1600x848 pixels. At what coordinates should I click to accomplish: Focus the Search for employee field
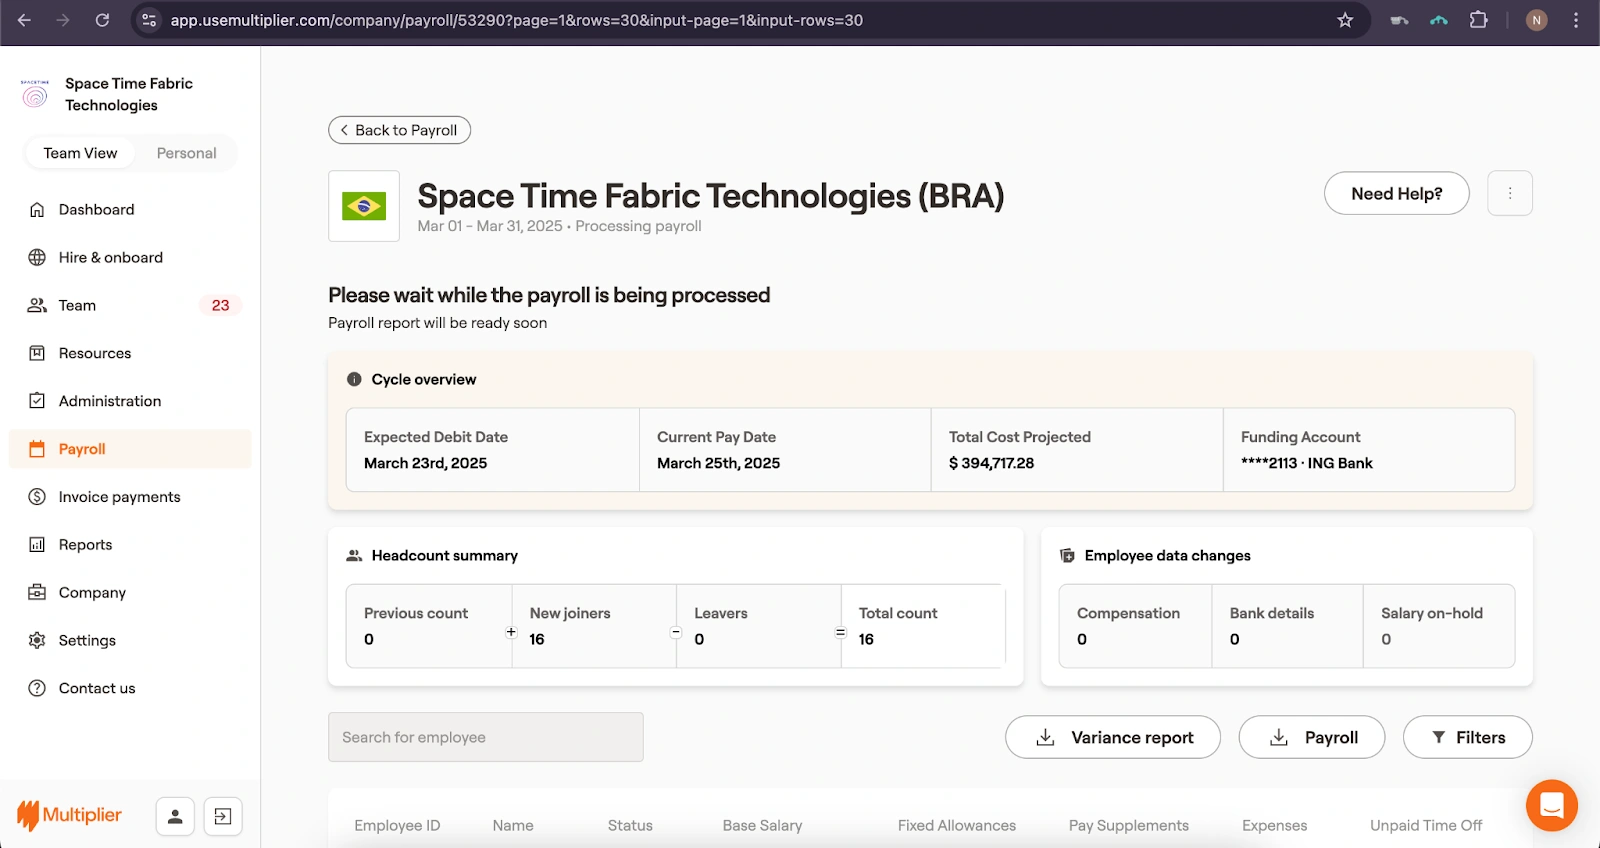pyautogui.click(x=486, y=737)
